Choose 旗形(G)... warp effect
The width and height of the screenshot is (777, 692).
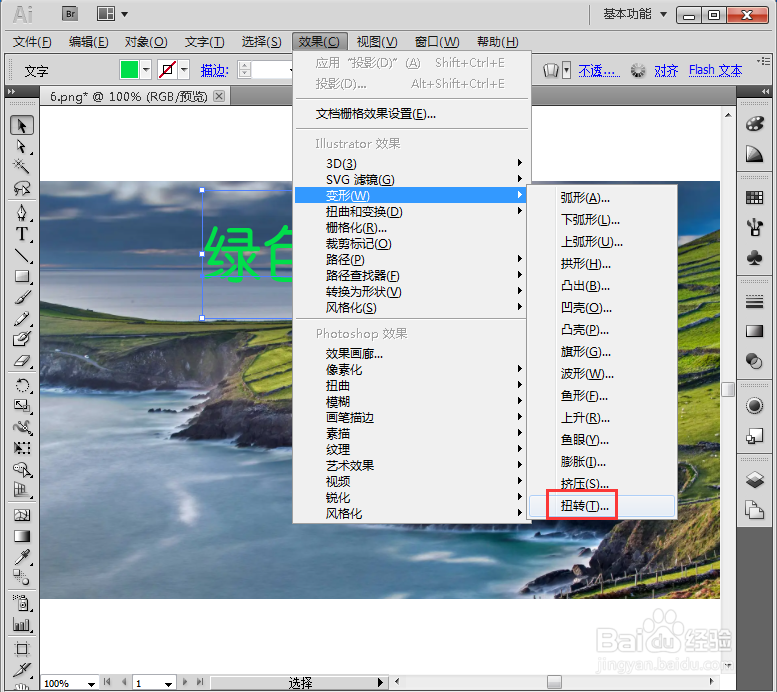(x=602, y=352)
